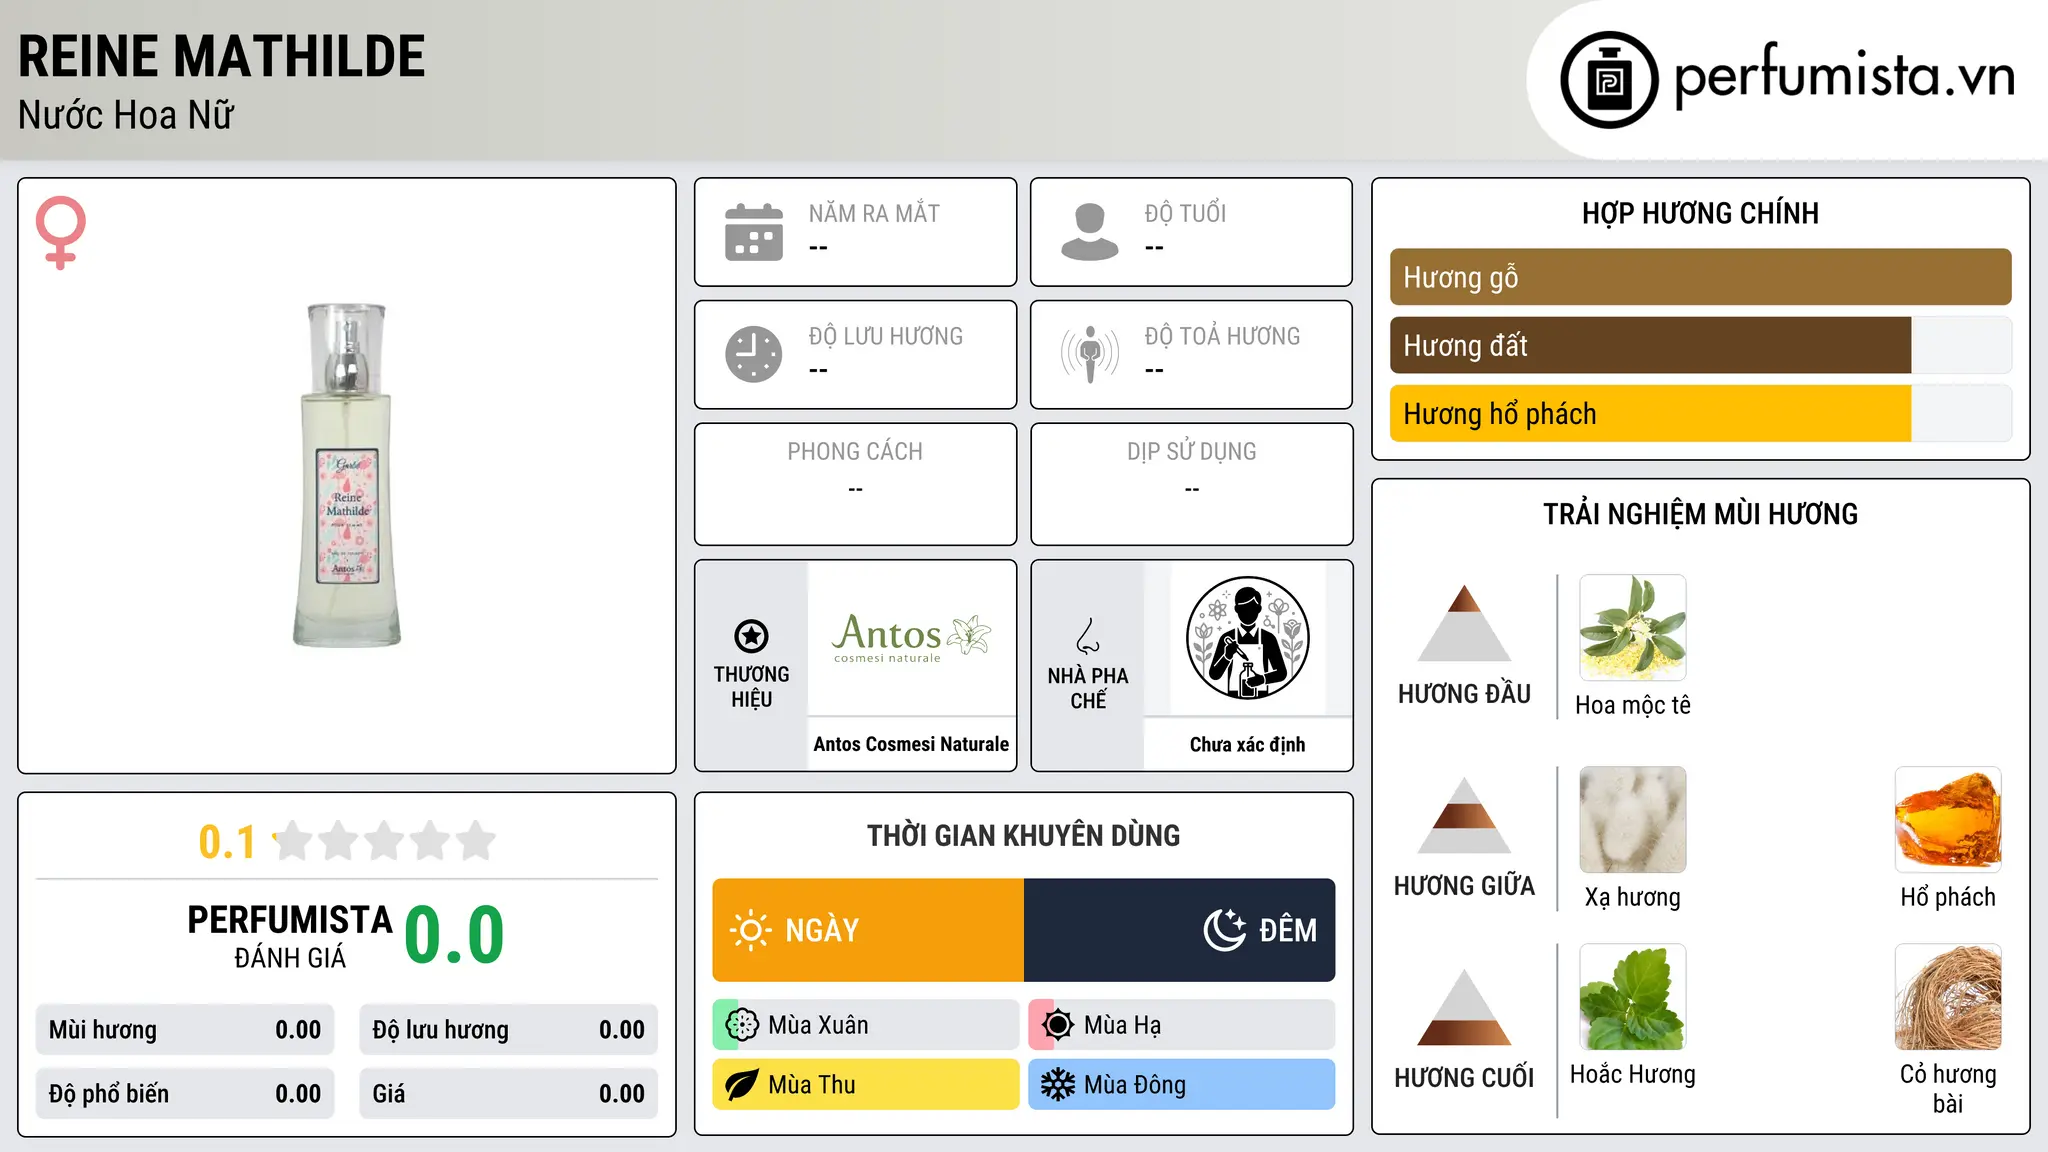The image size is (2048, 1152).
Task: Select the Đêm nighttime bar
Action: [1180, 930]
